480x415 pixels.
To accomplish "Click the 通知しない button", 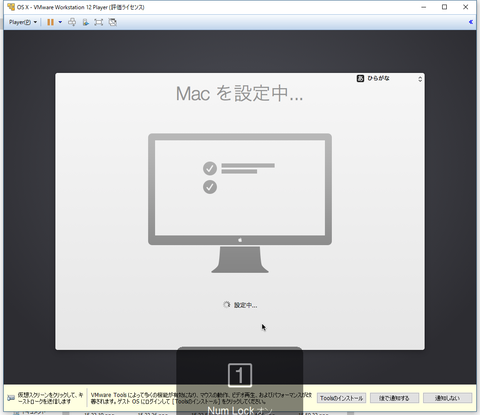I will [447, 398].
